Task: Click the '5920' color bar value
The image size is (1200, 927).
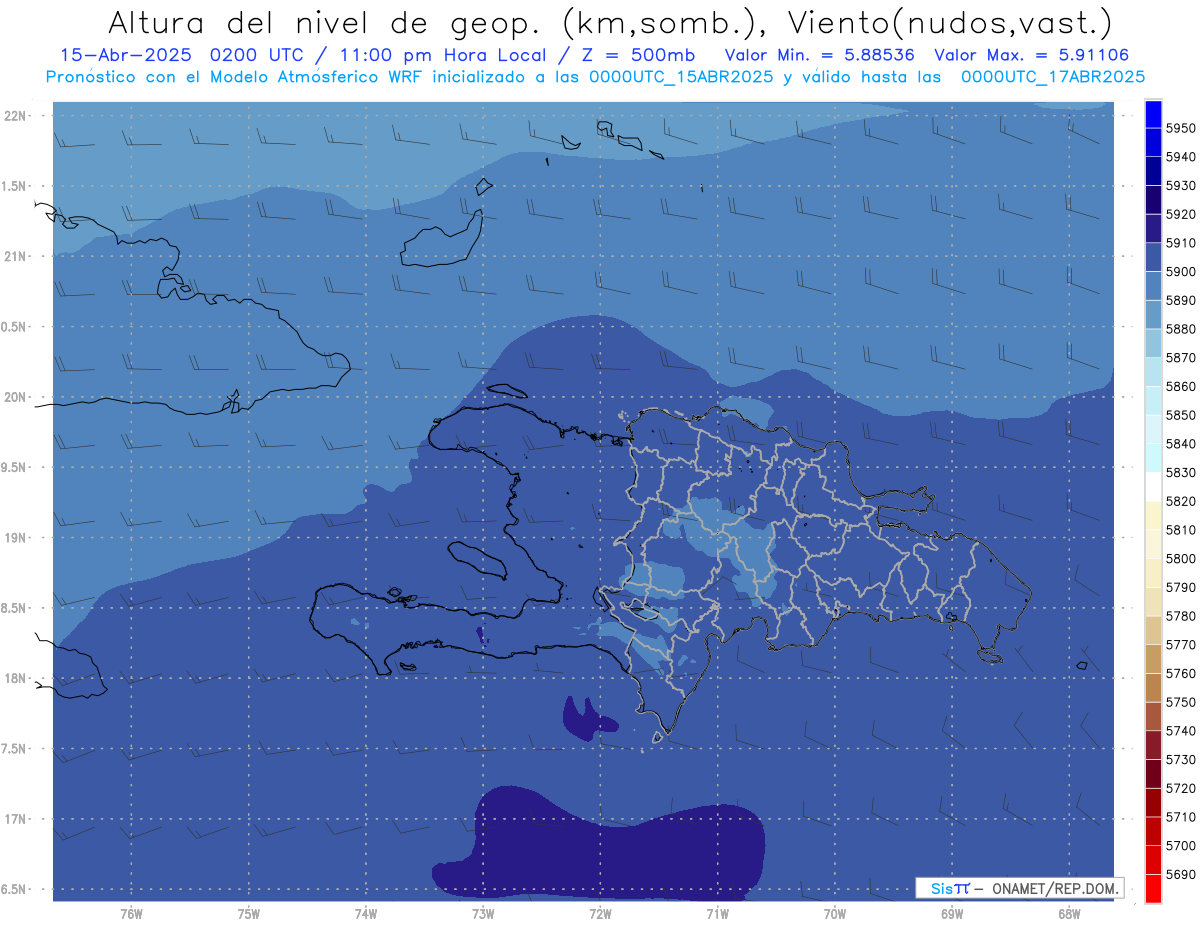Action: click(x=1181, y=214)
